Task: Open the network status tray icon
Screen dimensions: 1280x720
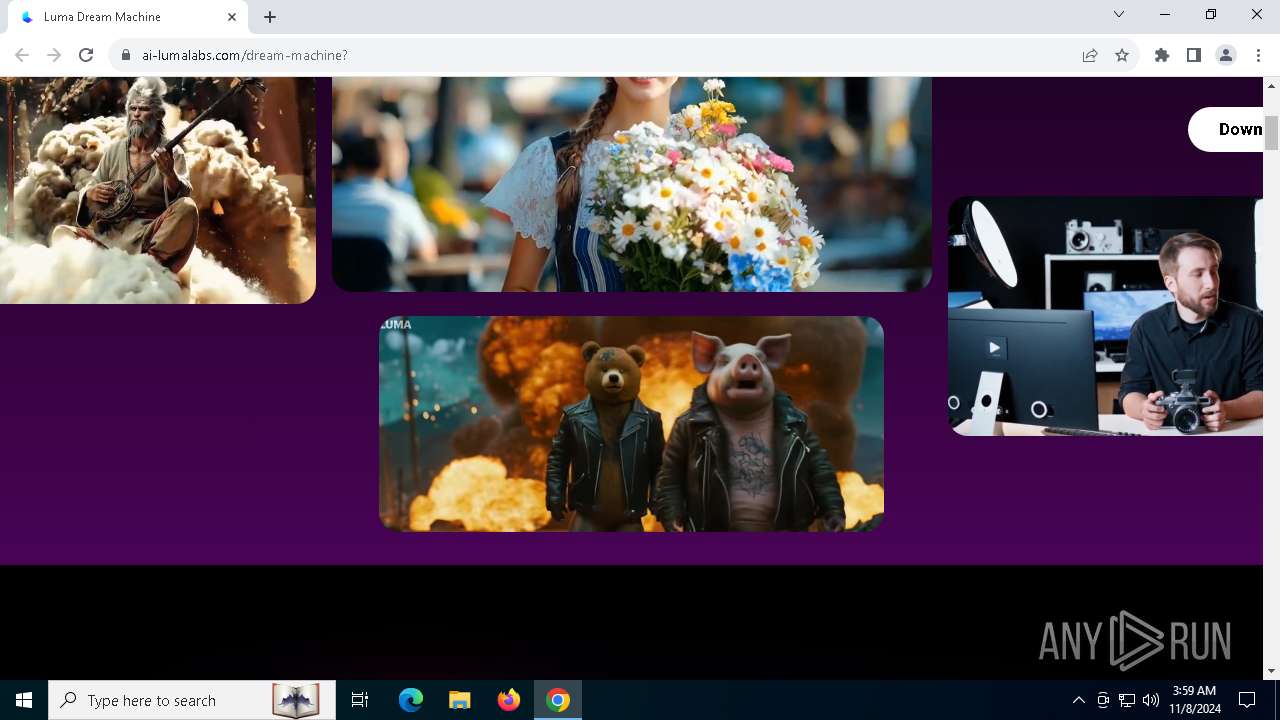Action: click(1127, 700)
